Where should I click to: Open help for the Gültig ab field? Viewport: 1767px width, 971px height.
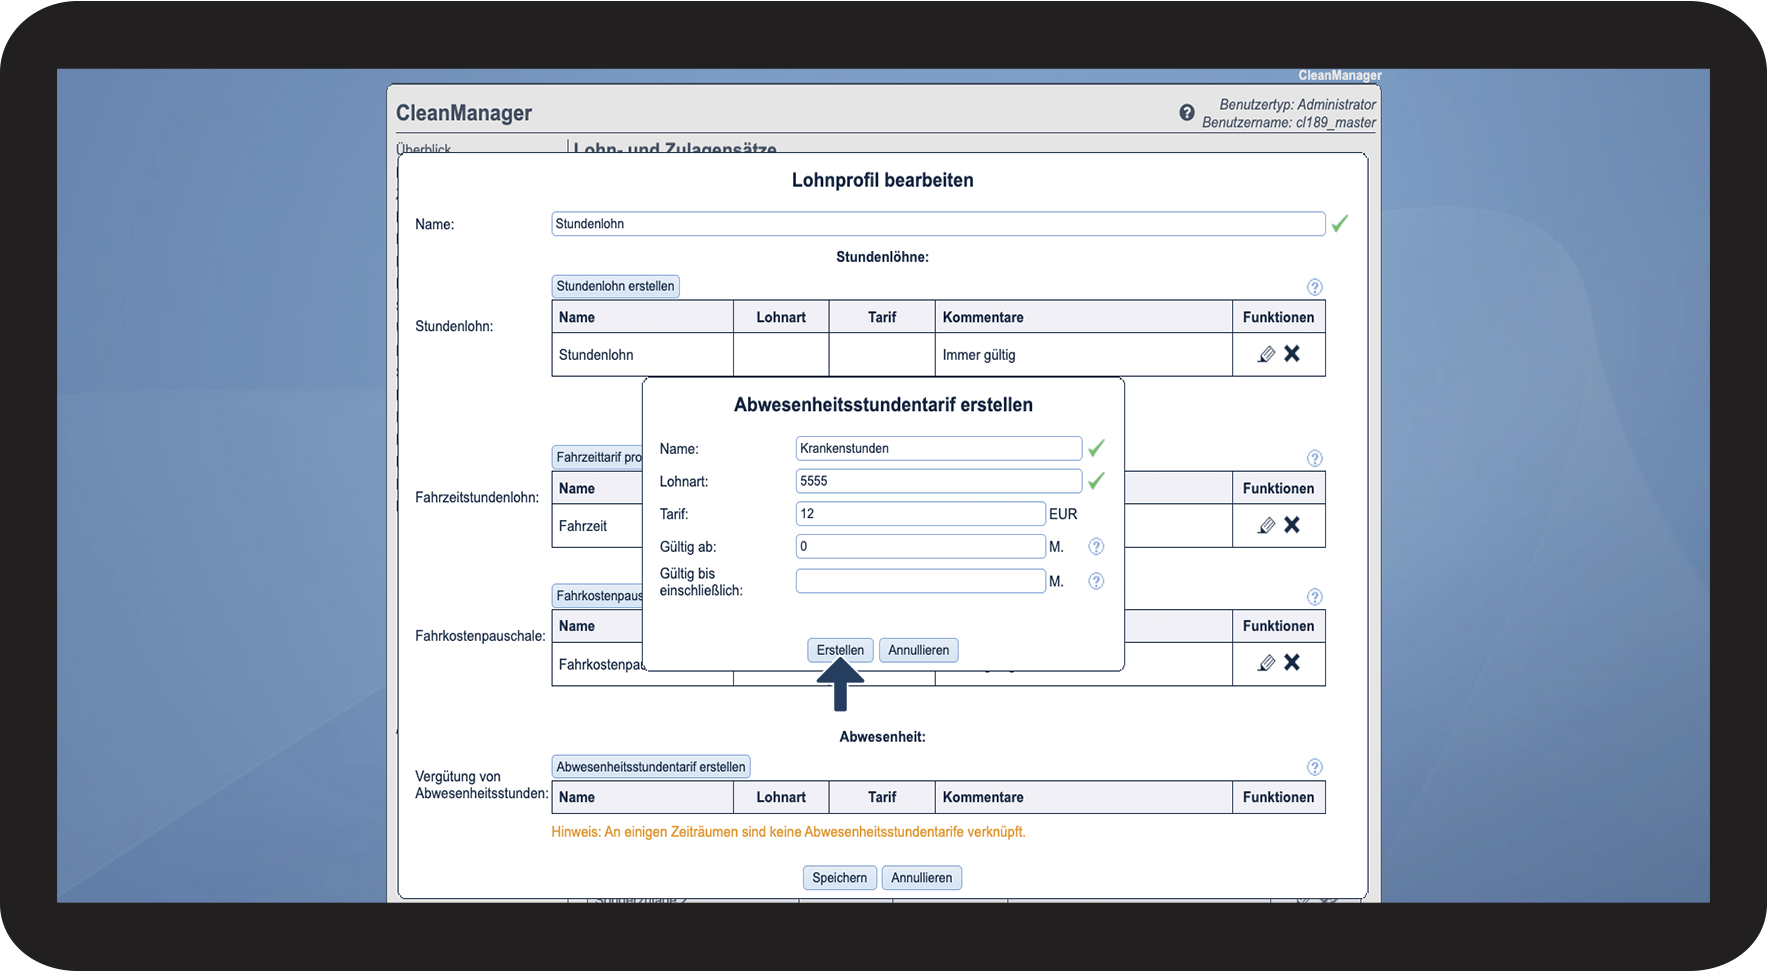(x=1096, y=547)
